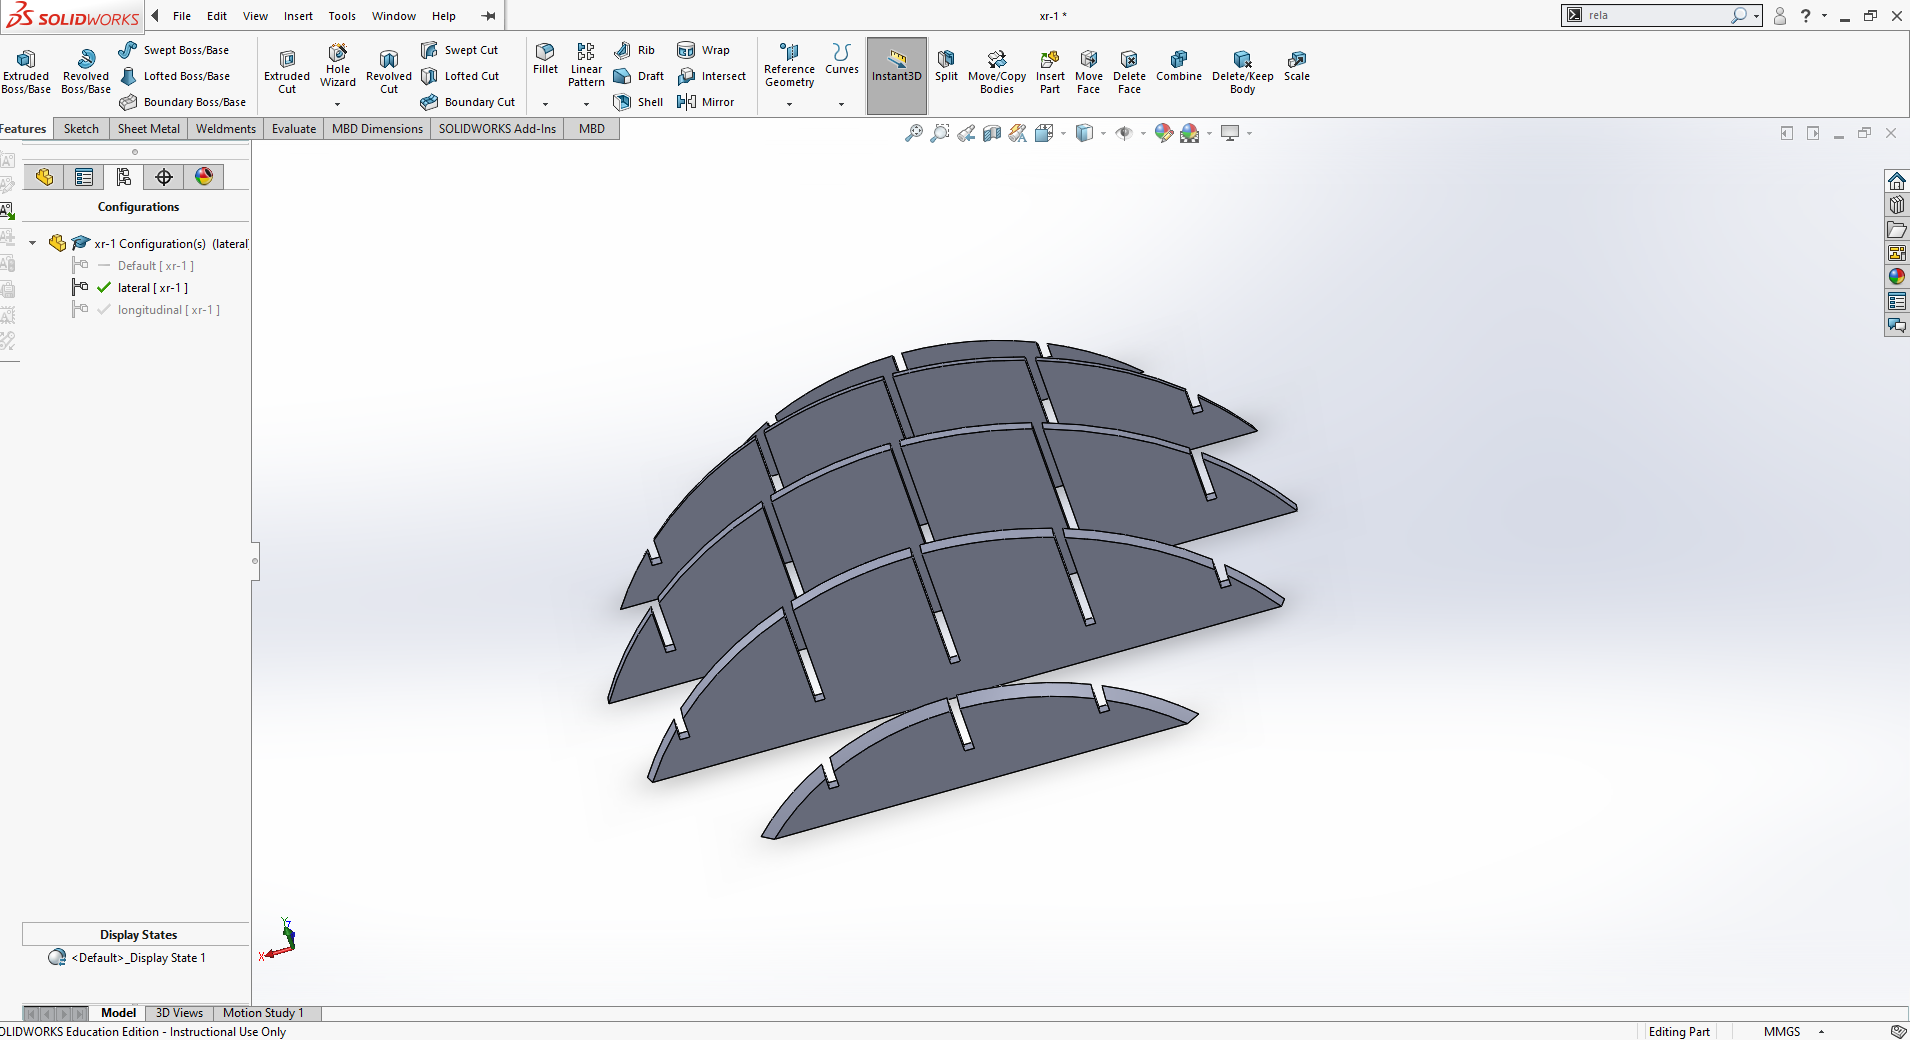Choose the Swept Cut tool
The height and width of the screenshot is (1040, 1910).
[x=460, y=50]
